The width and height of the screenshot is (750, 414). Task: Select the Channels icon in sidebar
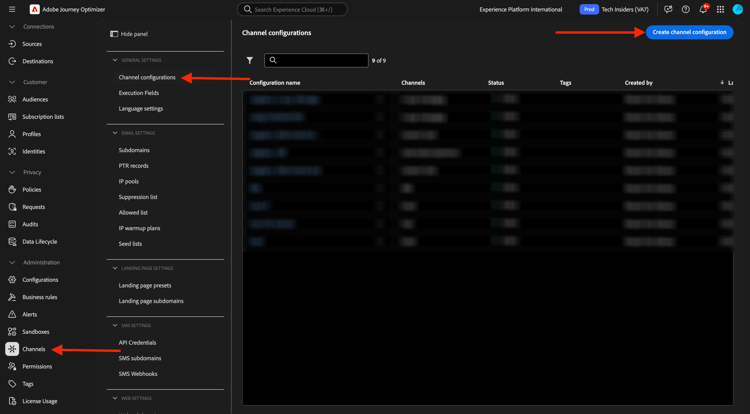point(12,349)
